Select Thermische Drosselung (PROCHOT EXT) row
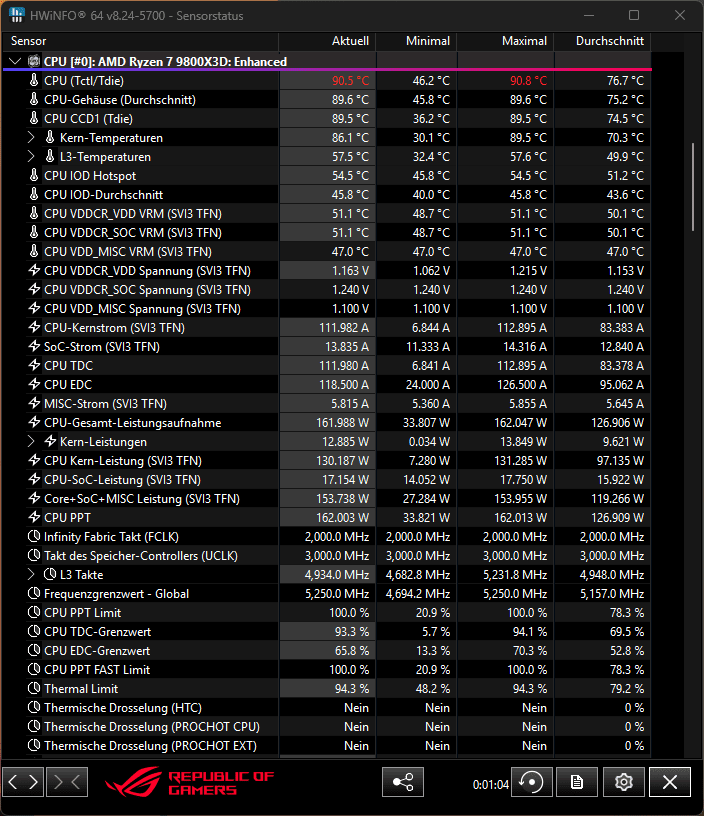 [327, 745]
